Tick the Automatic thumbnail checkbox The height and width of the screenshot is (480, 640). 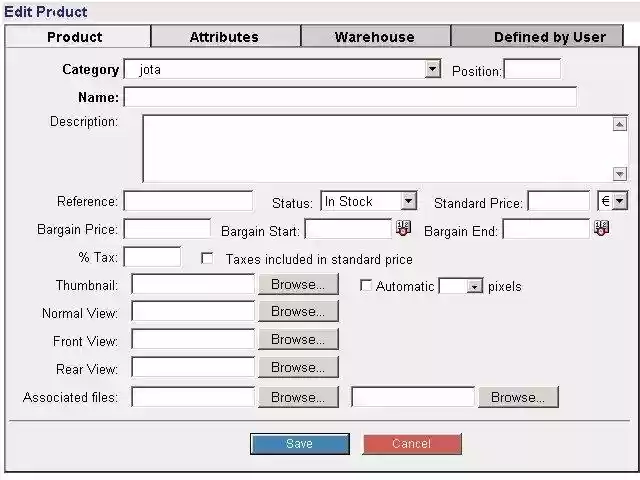(366, 285)
